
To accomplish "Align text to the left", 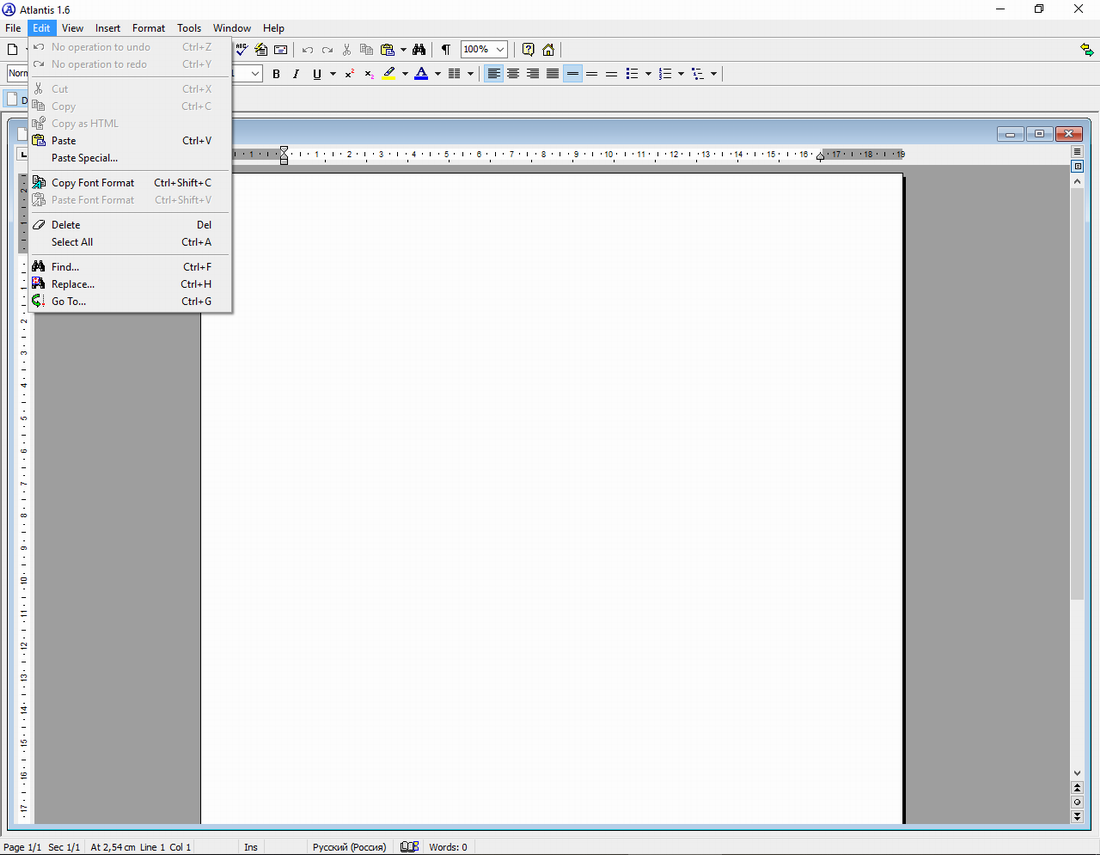I will point(494,74).
